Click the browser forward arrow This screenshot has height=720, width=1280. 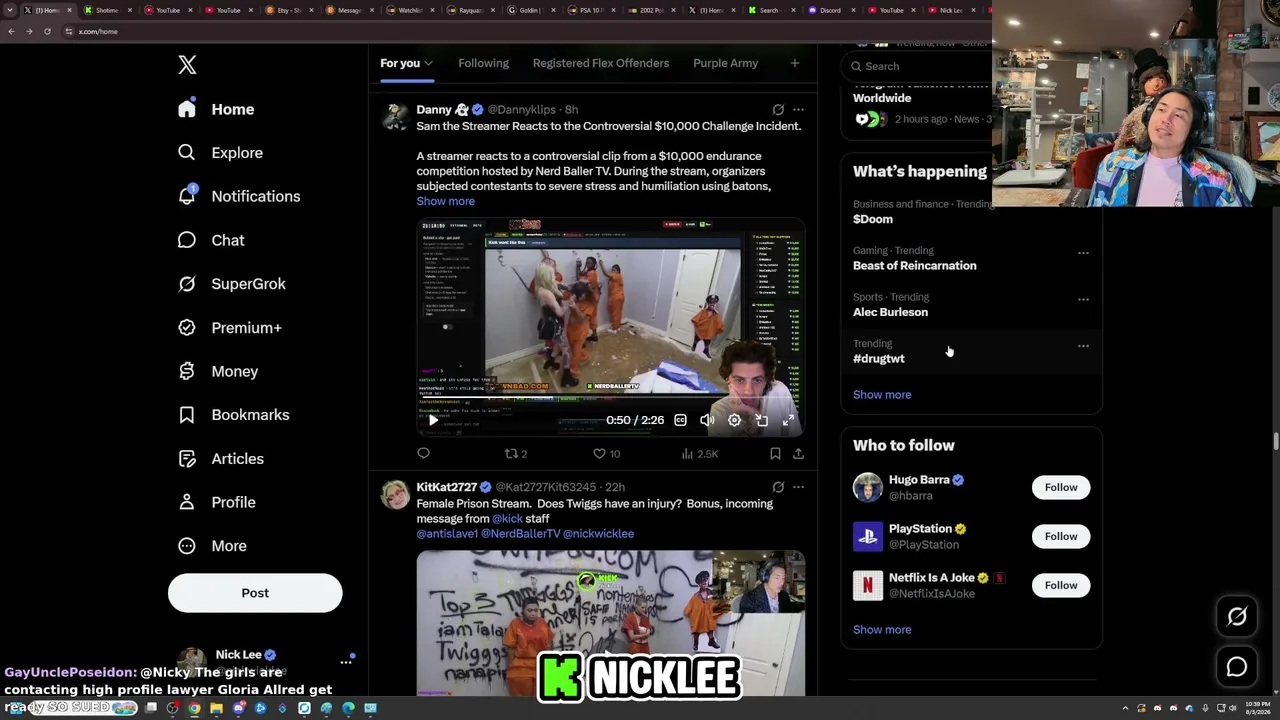tap(29, 31)
